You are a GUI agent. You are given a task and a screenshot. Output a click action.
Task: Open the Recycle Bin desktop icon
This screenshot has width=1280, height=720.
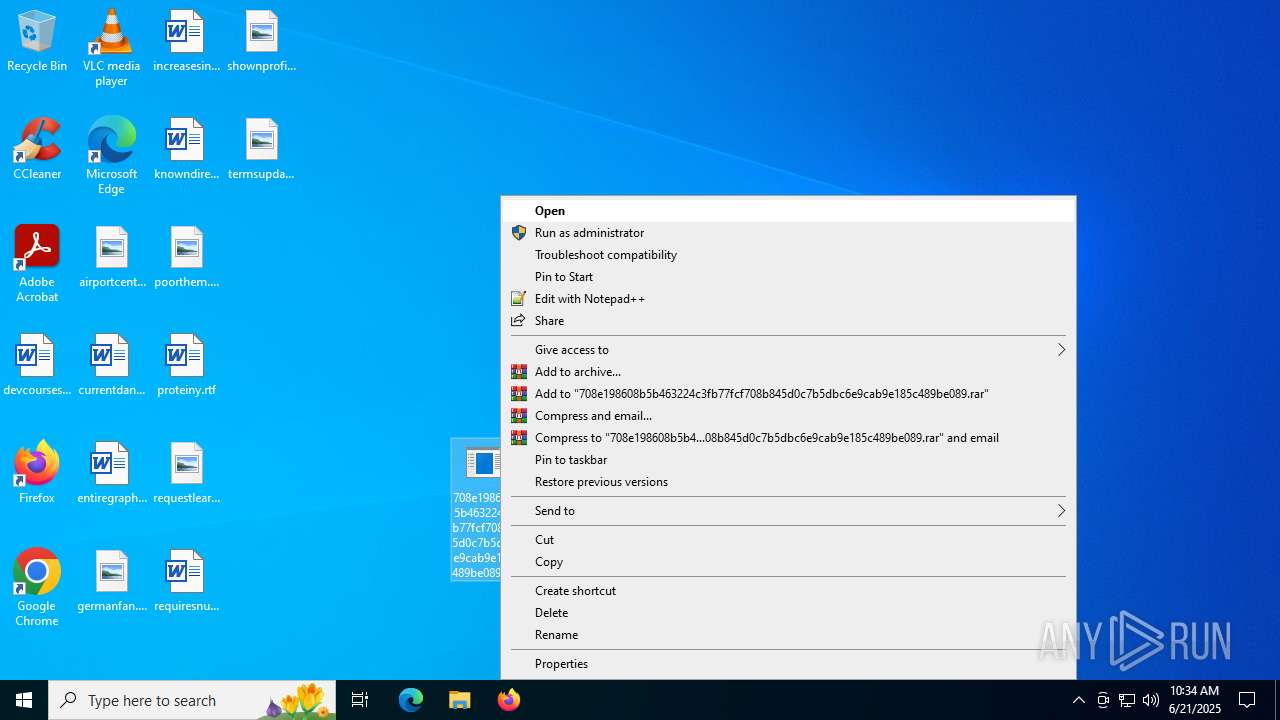coord(37,42)
